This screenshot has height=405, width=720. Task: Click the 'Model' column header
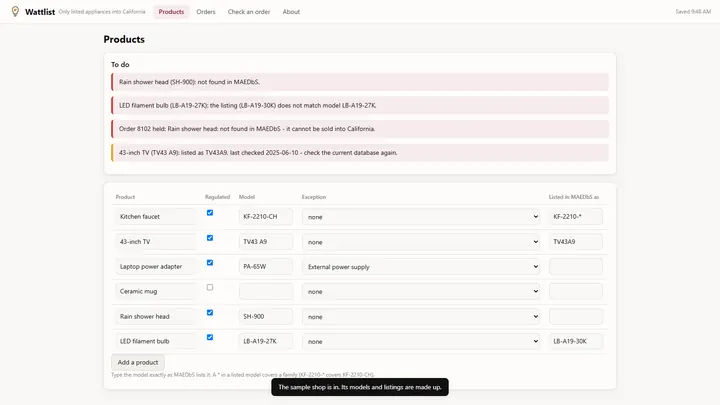pos(247,197)
